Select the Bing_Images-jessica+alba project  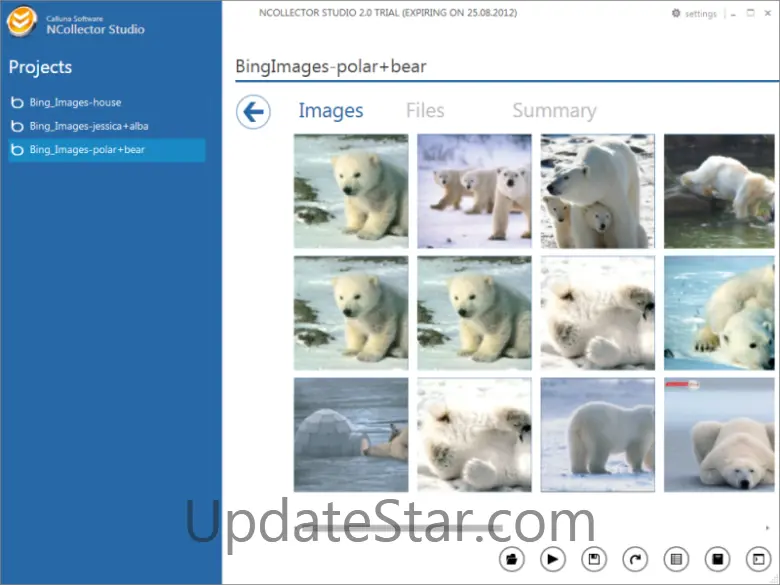coord(88,126)
